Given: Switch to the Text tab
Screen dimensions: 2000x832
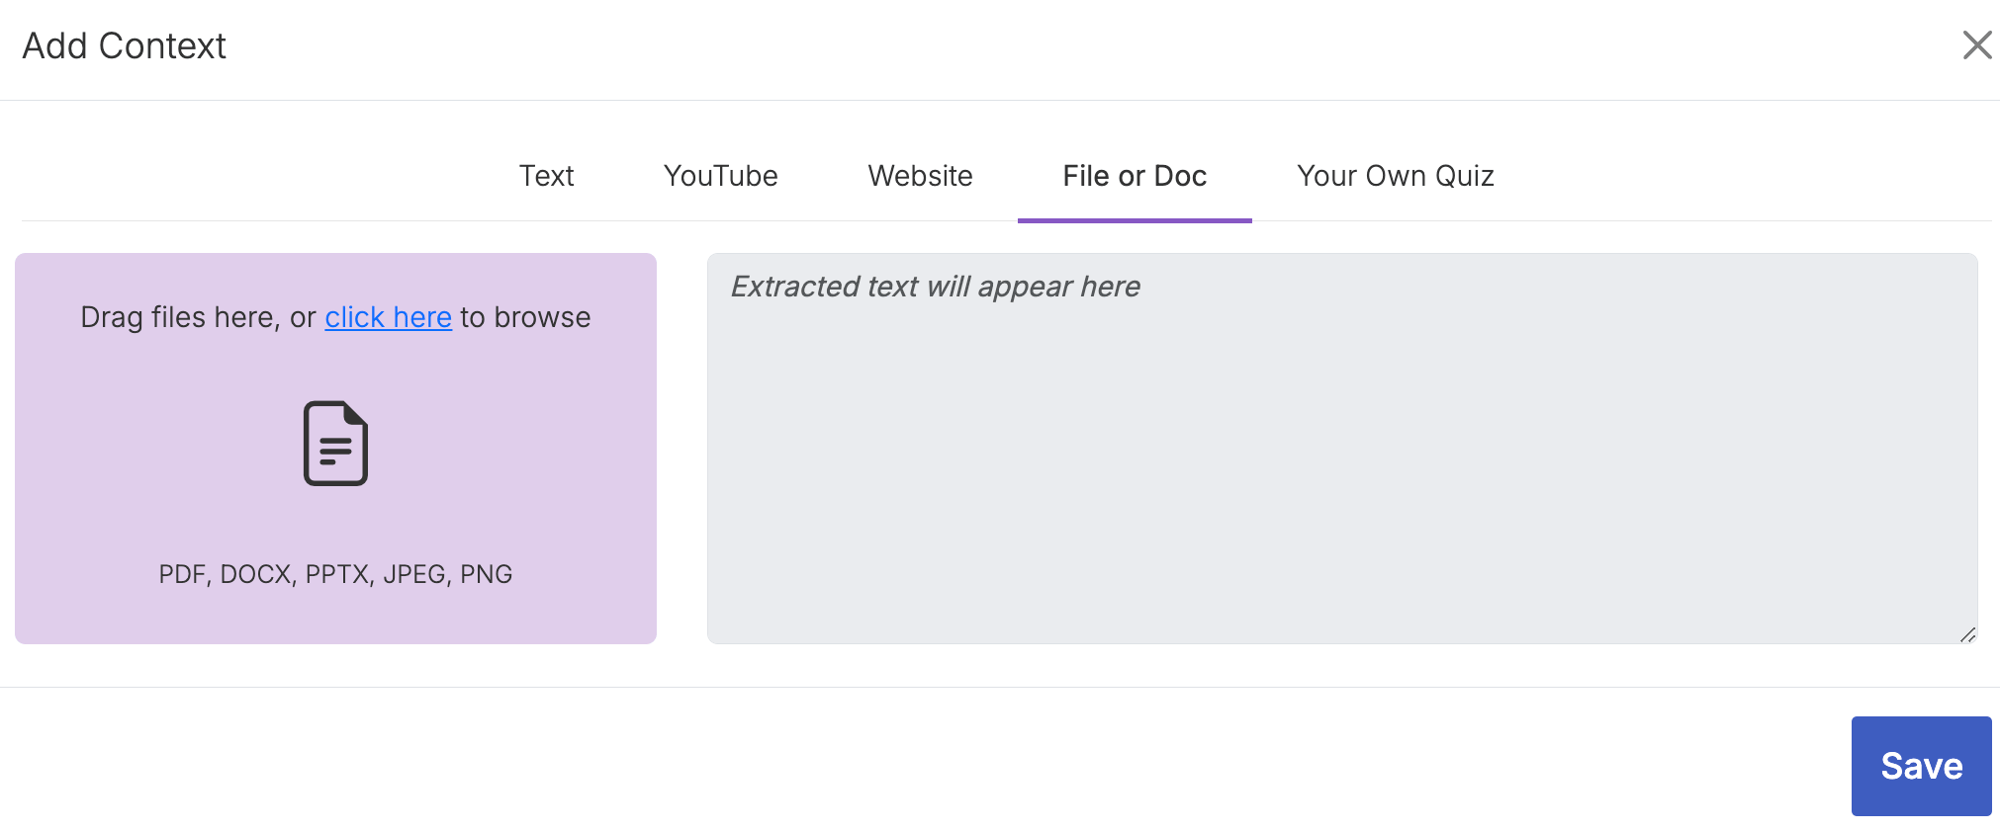Looking at the screenshot, I should [546, 176].
